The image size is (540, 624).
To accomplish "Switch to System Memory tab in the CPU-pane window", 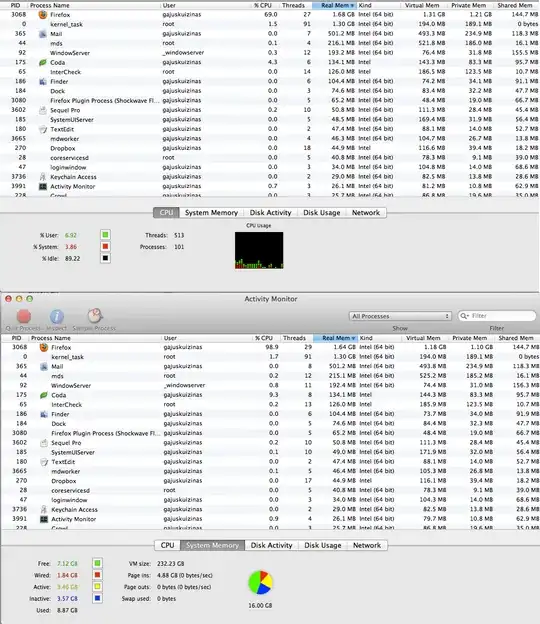I will pyautogui.click(x=211, y=213).
